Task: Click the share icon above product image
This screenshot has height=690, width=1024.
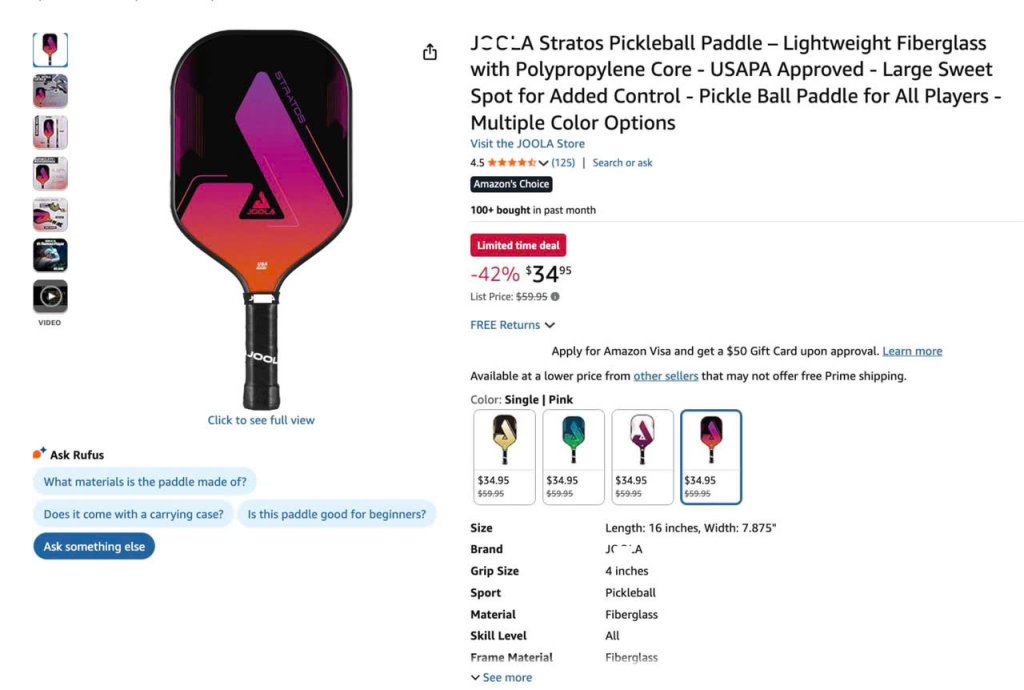Action: [x=429, y=52]
